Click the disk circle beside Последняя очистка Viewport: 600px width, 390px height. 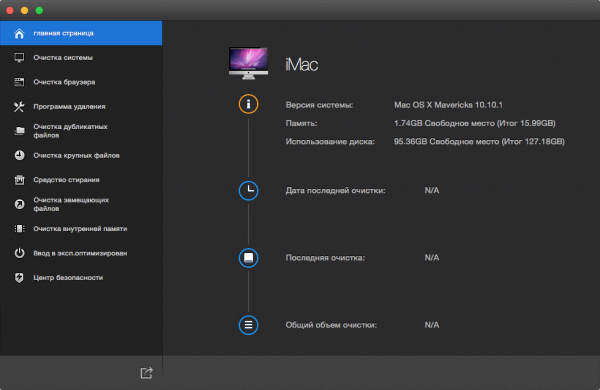click(248, 258)
